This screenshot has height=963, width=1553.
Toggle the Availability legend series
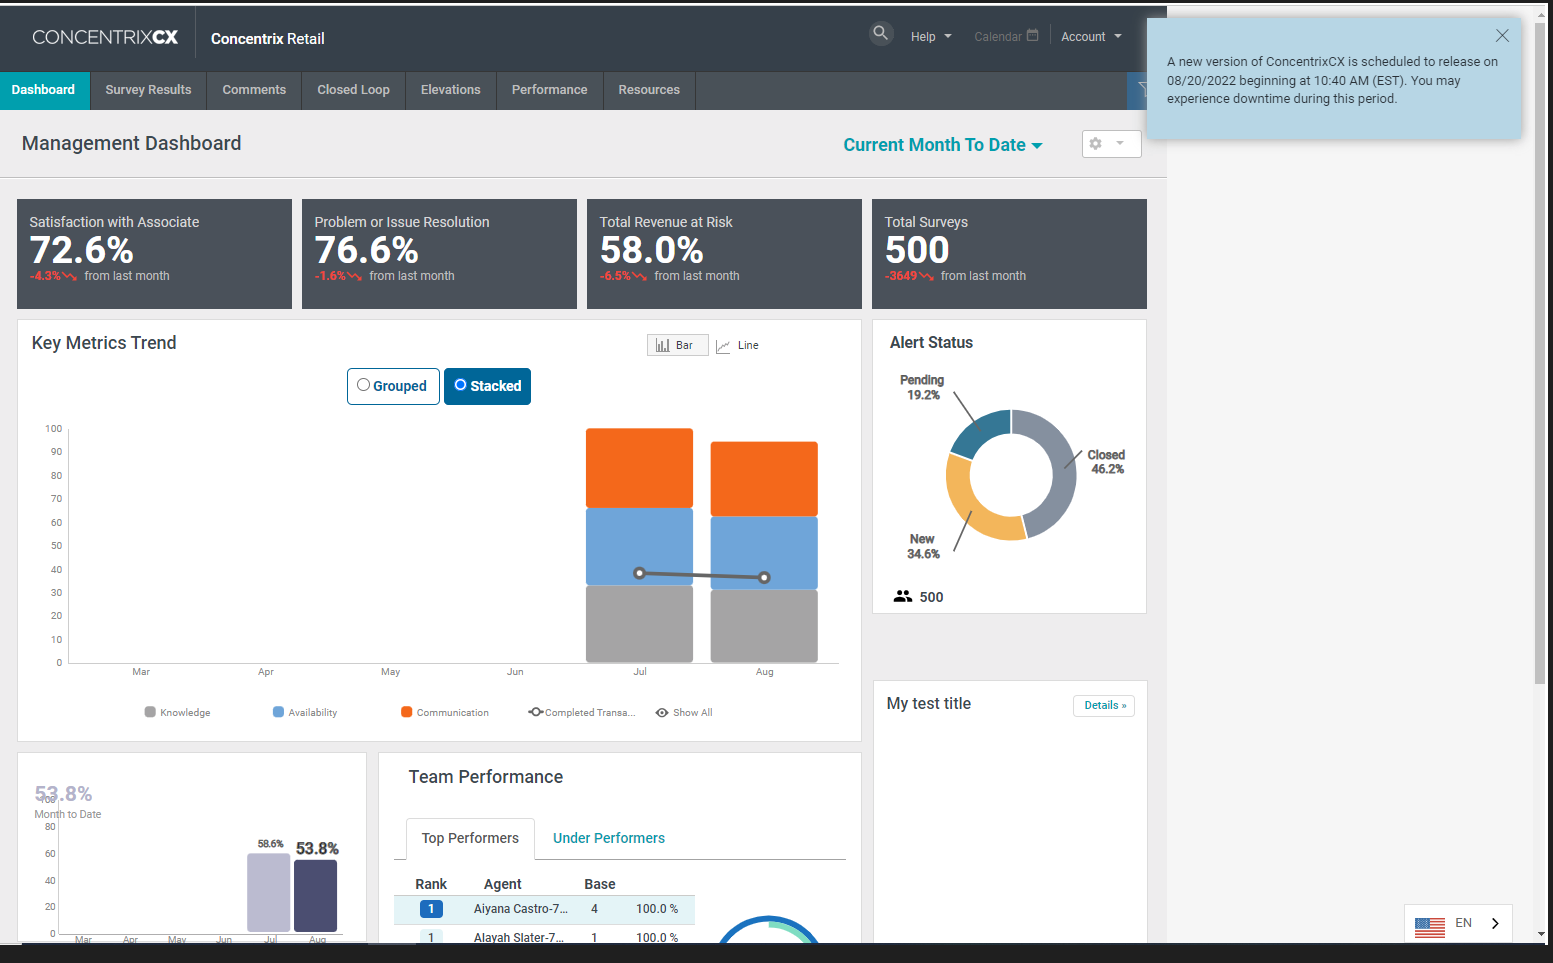click(305, 712)
